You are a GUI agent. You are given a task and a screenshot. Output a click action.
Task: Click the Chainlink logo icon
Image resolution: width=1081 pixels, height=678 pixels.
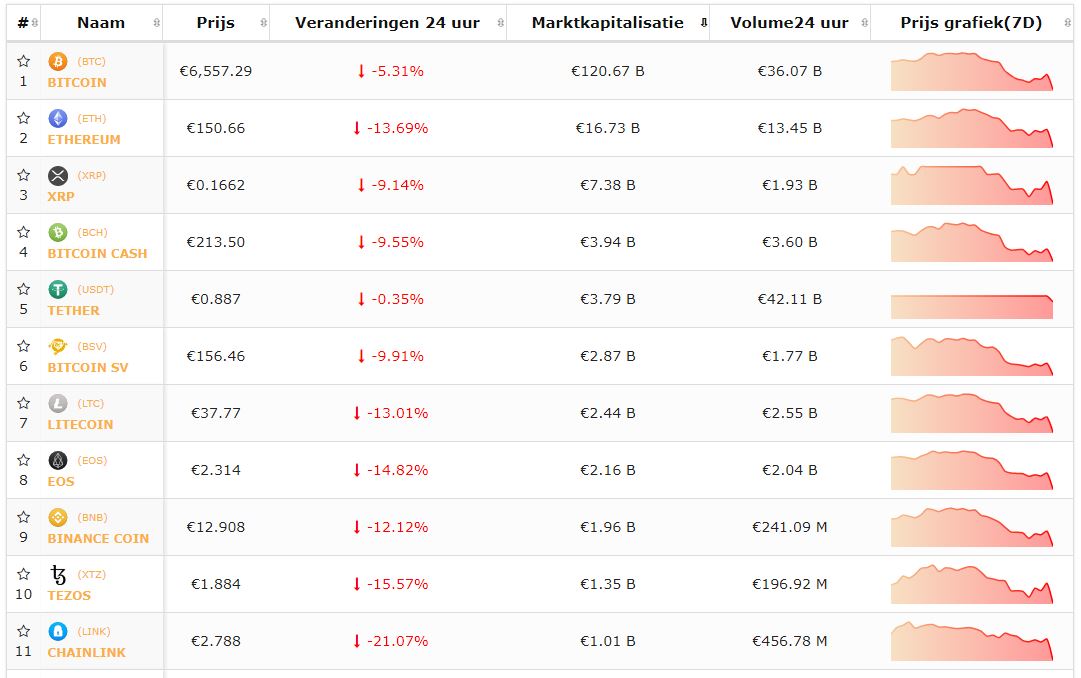tap(58, 632)
